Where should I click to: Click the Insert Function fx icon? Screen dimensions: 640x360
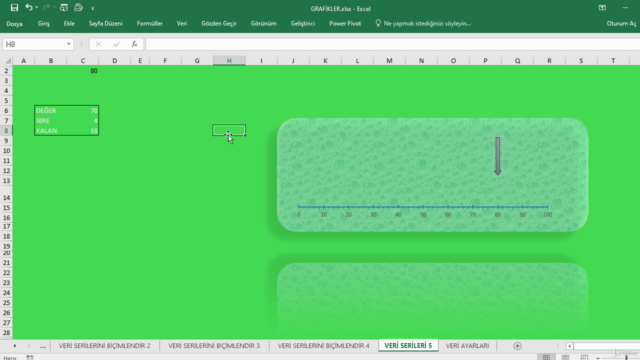click(134, 44)
